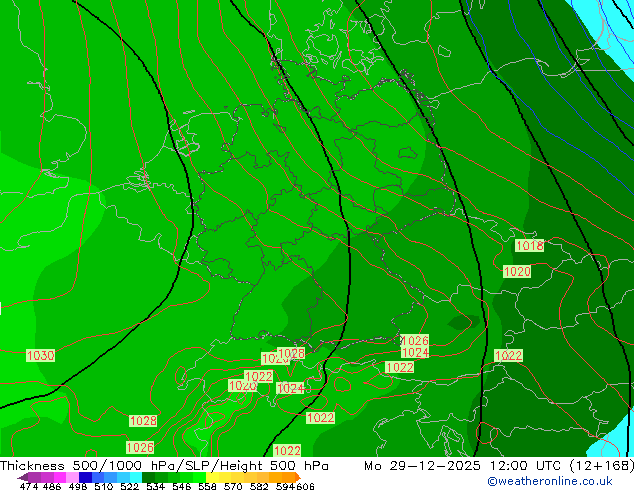The height and width of the screenshot is (490, 634).
Task: Click legend value 582
Action: [x=259, y=486]
